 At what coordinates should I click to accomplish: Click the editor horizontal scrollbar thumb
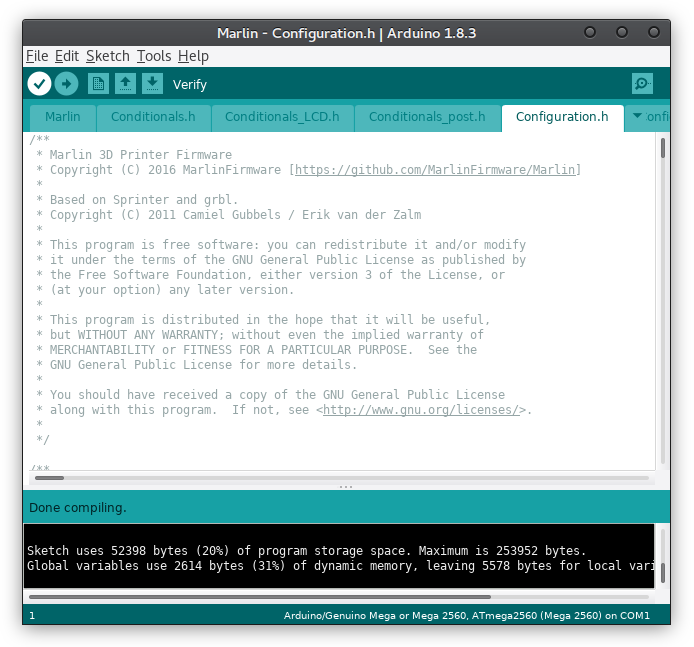[x=50, y=478]
